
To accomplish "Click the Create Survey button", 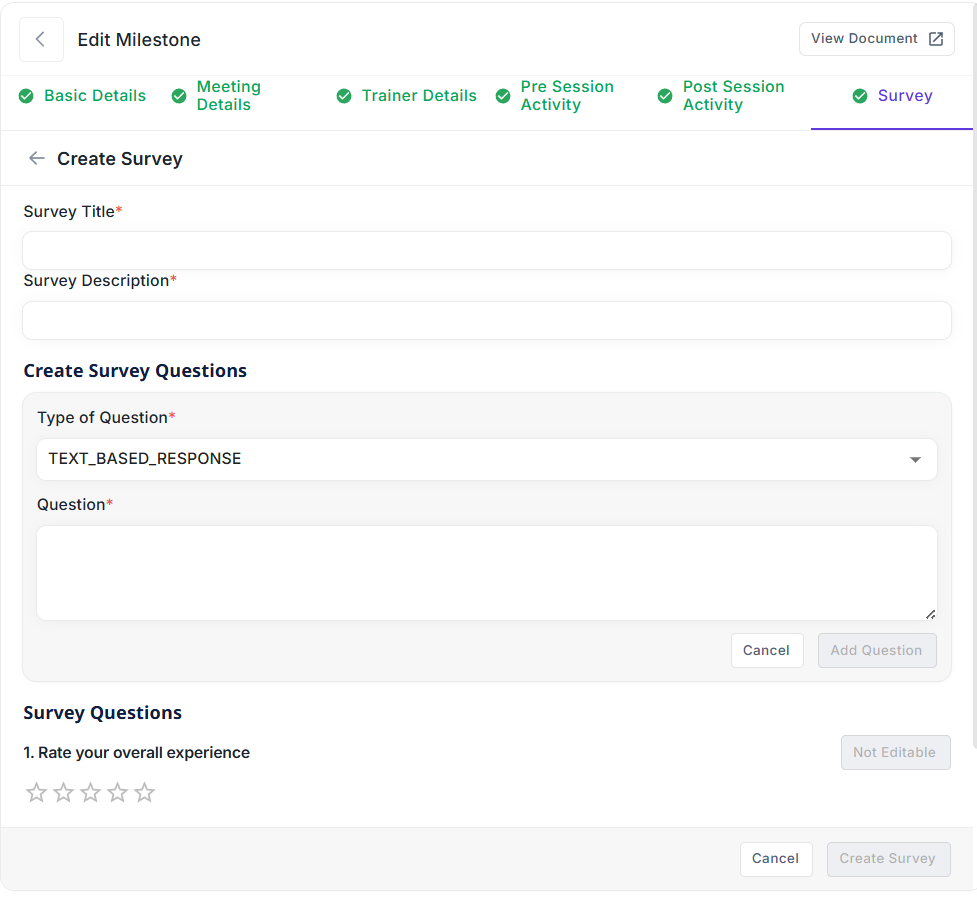I will tap(887, 858).
